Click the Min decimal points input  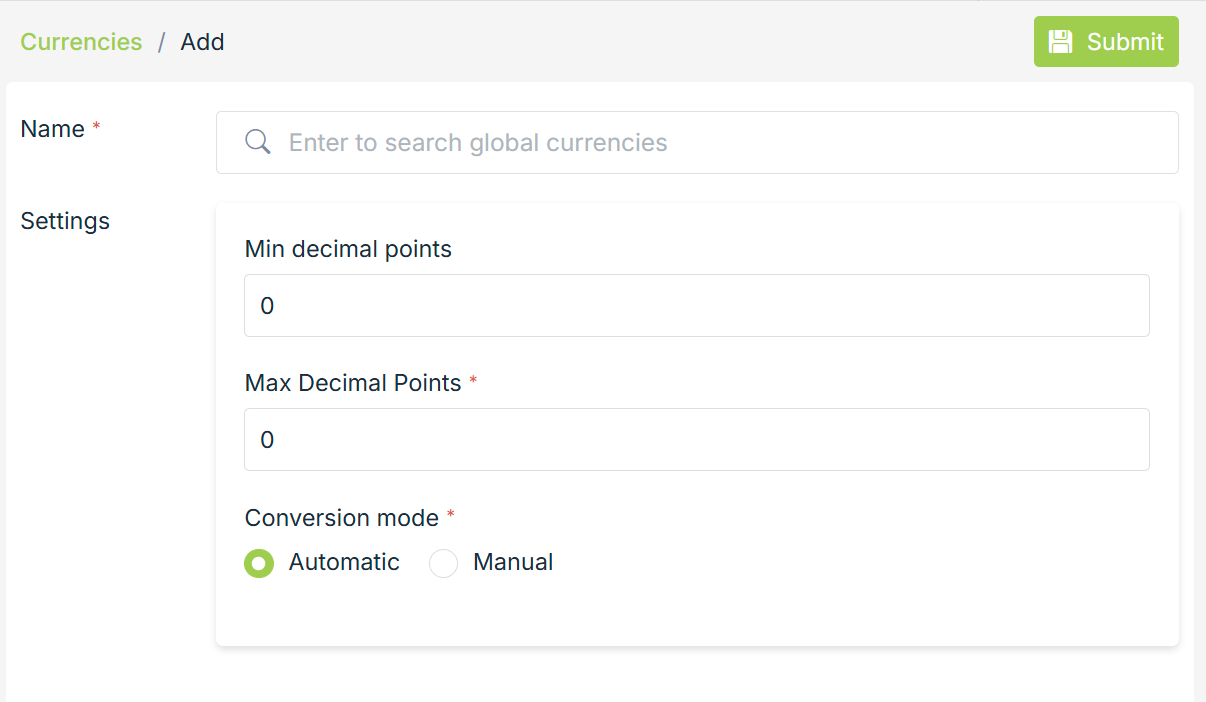[x=696, y=306]
